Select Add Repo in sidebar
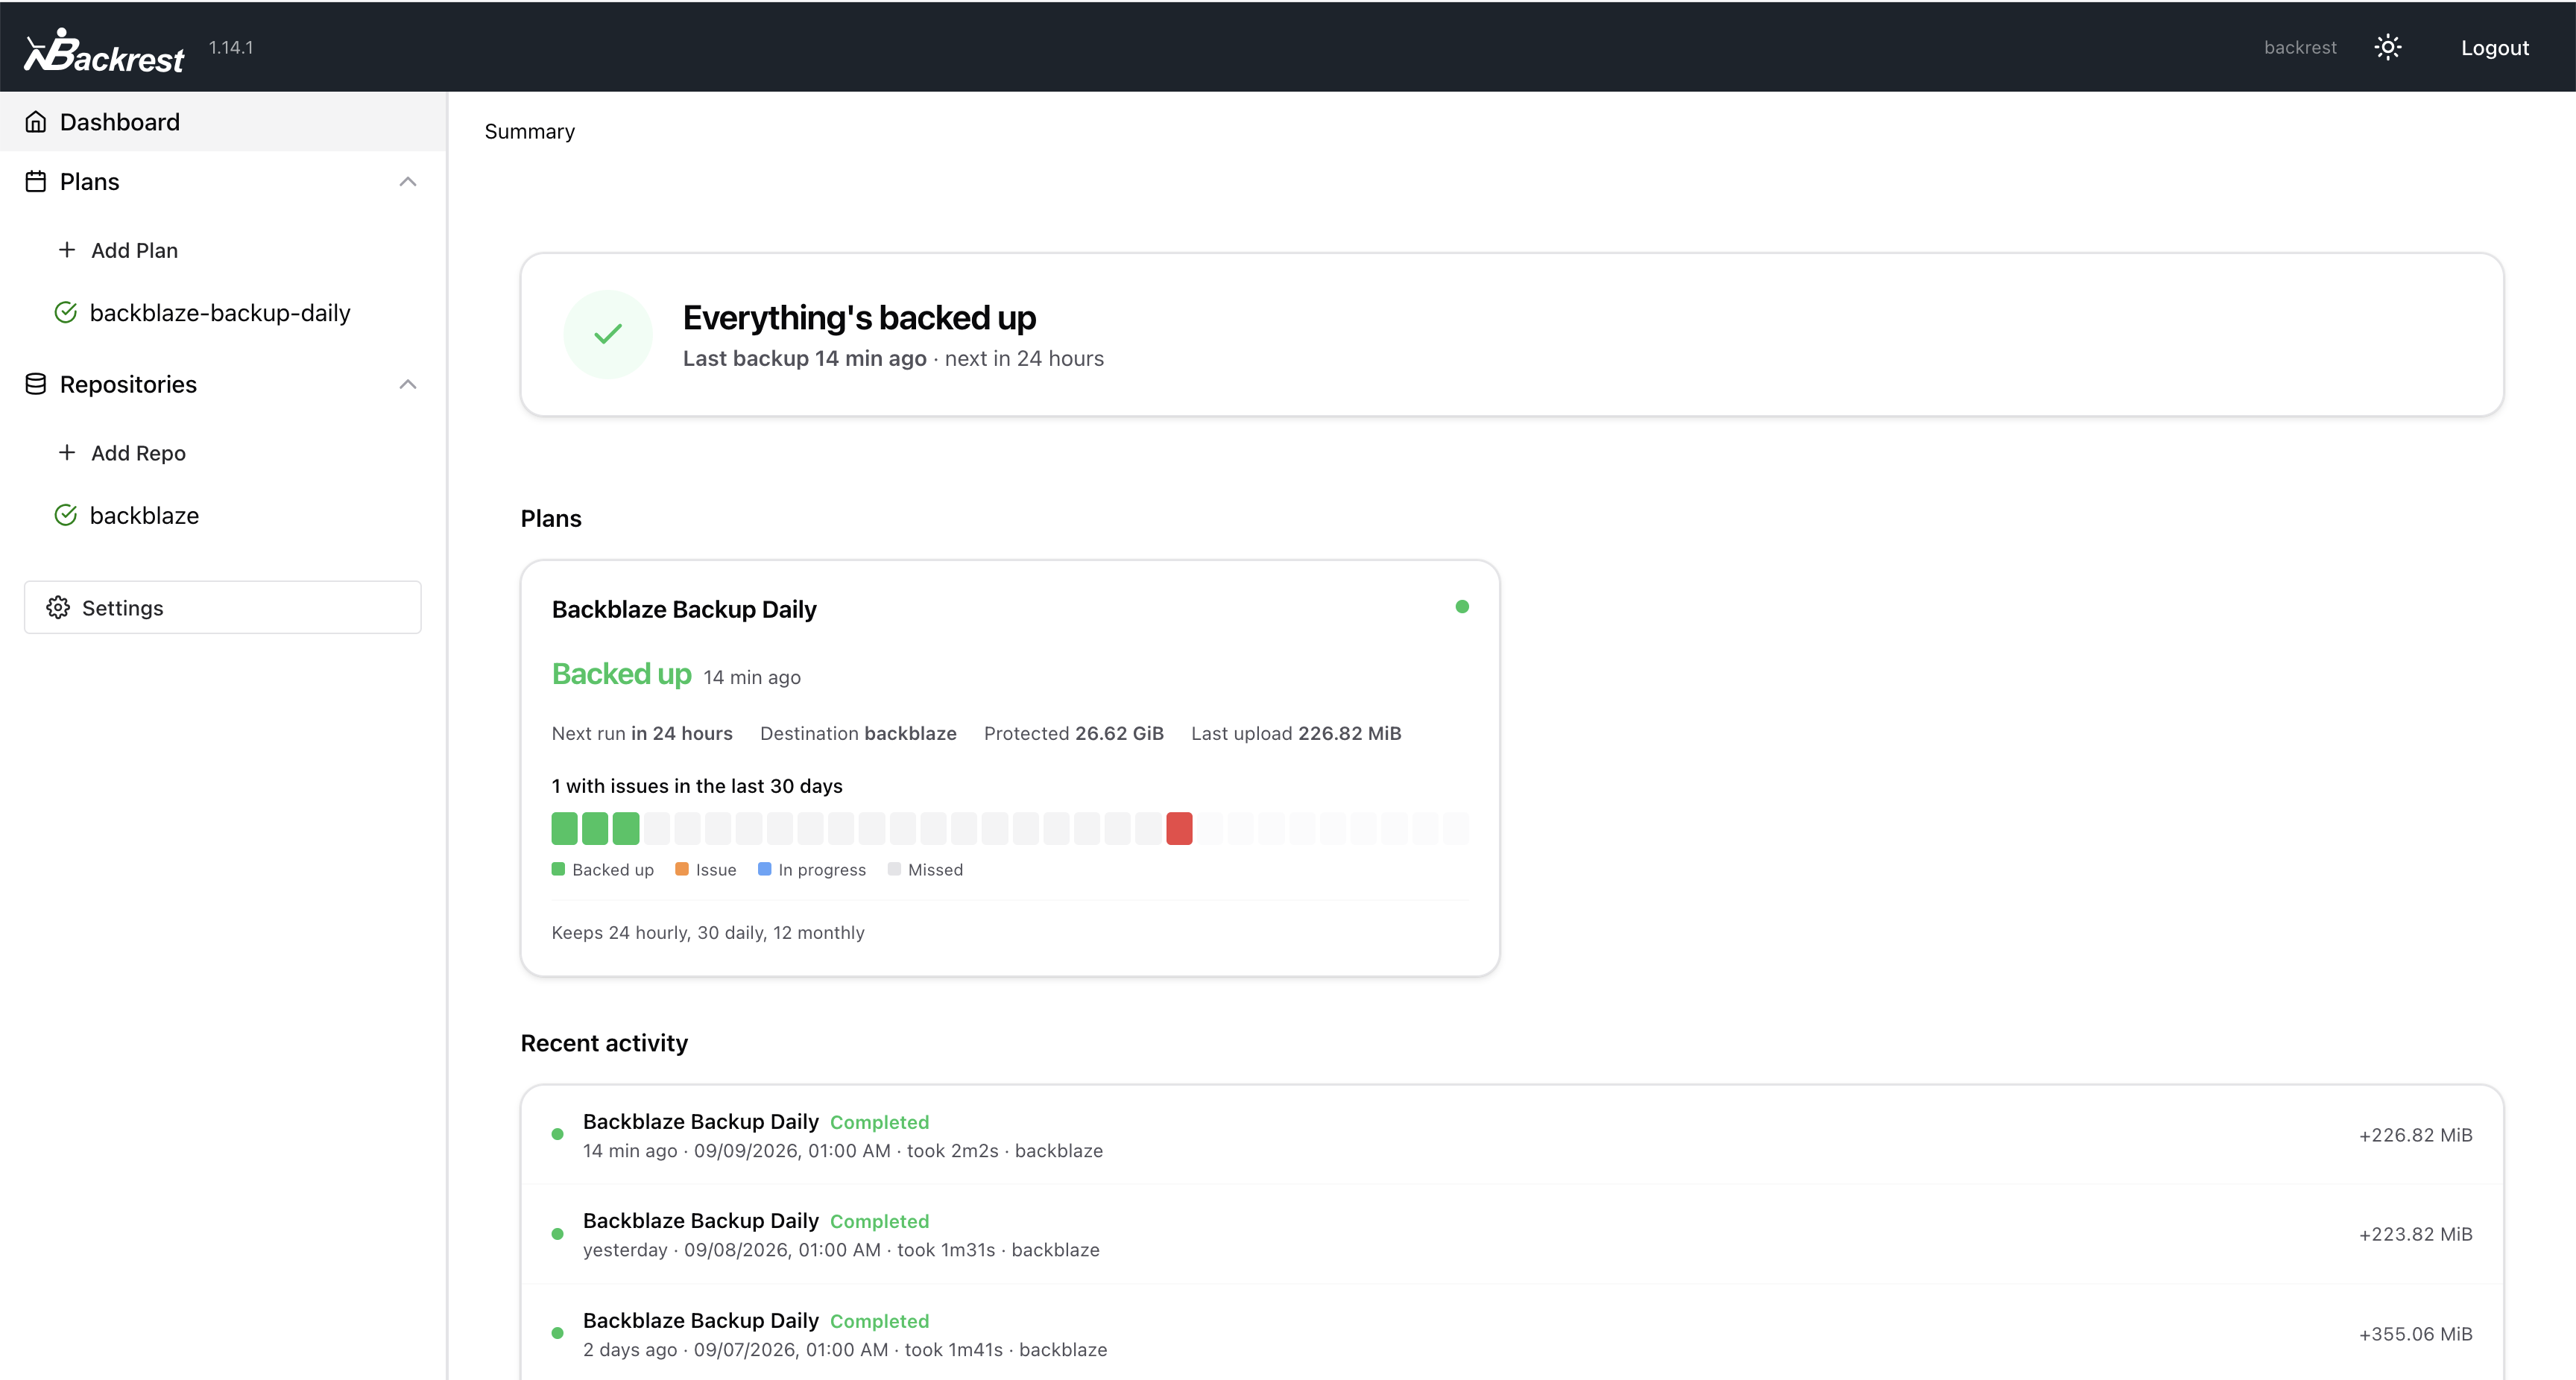 coord(138,453)
